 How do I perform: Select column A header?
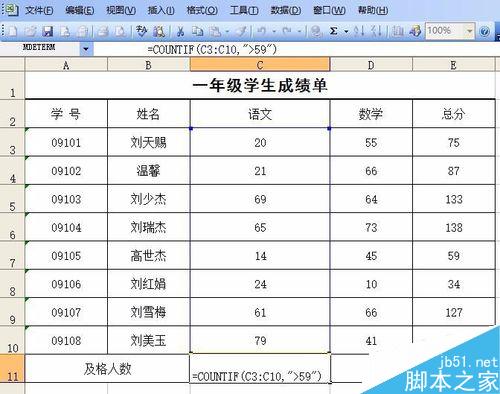click(x=66, y=65)
